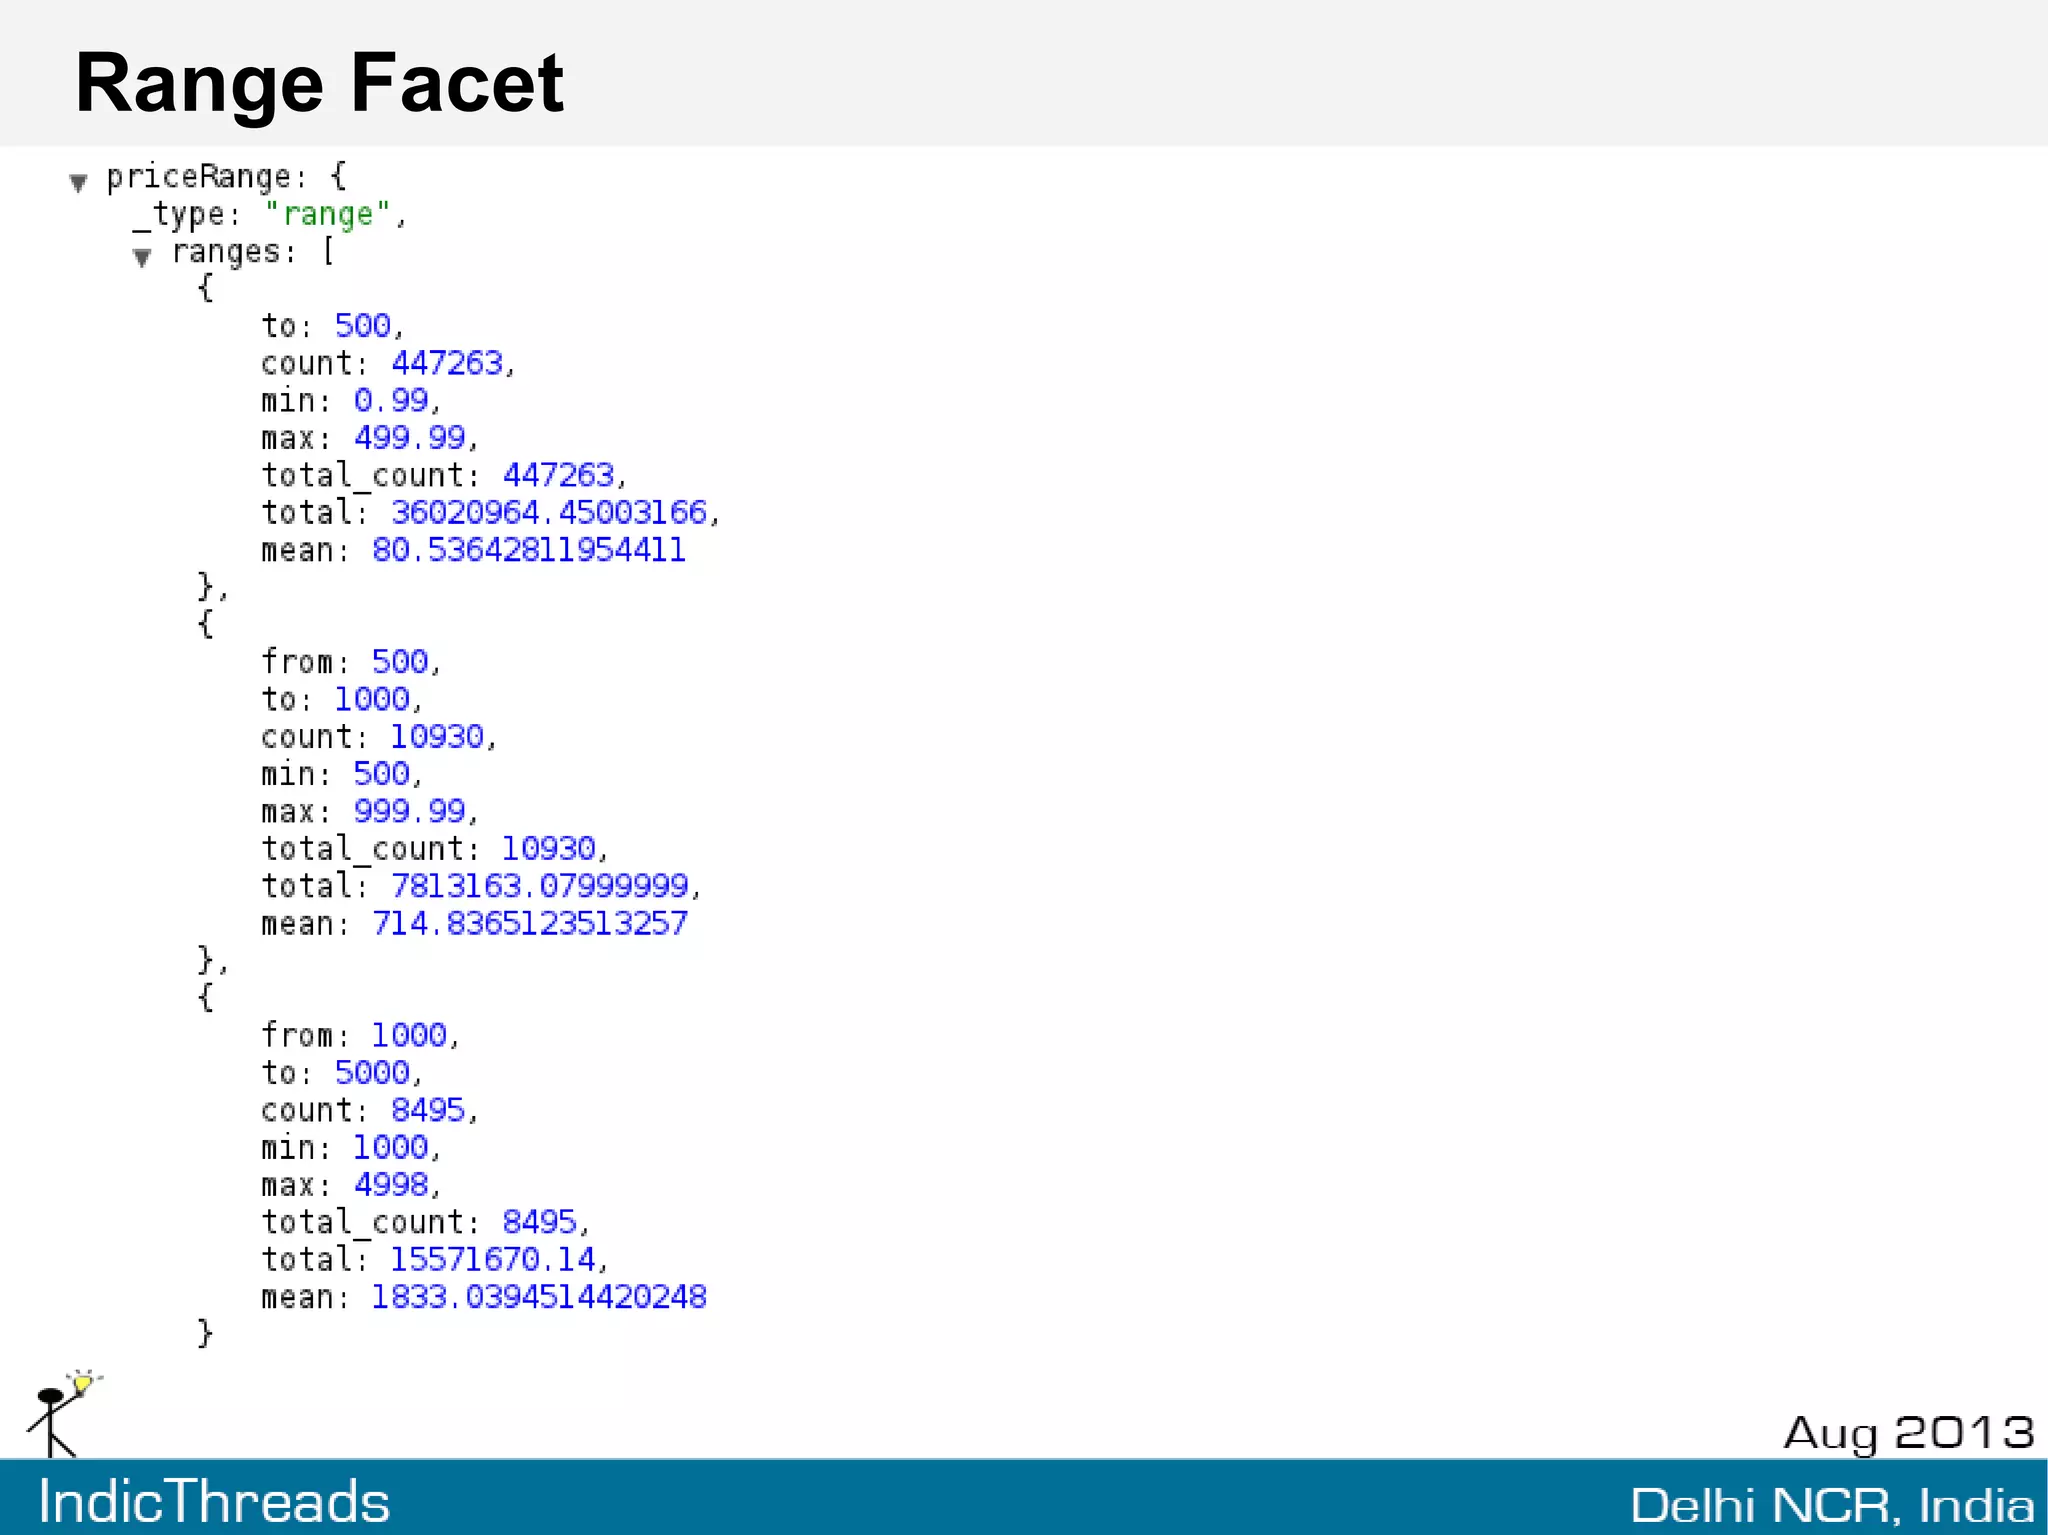Select max value 4998

[x=391, y=1184]
